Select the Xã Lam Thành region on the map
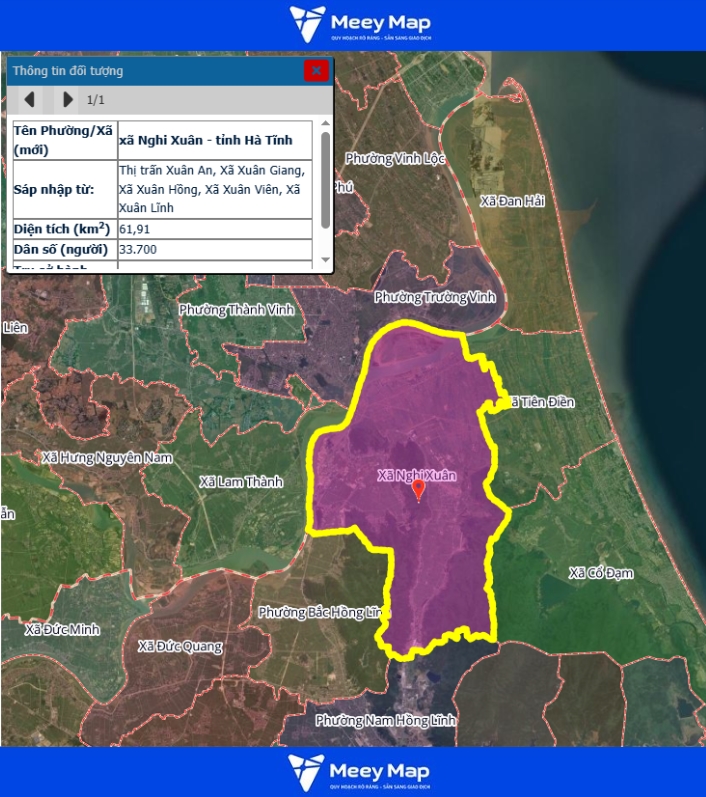 point(241,482)
